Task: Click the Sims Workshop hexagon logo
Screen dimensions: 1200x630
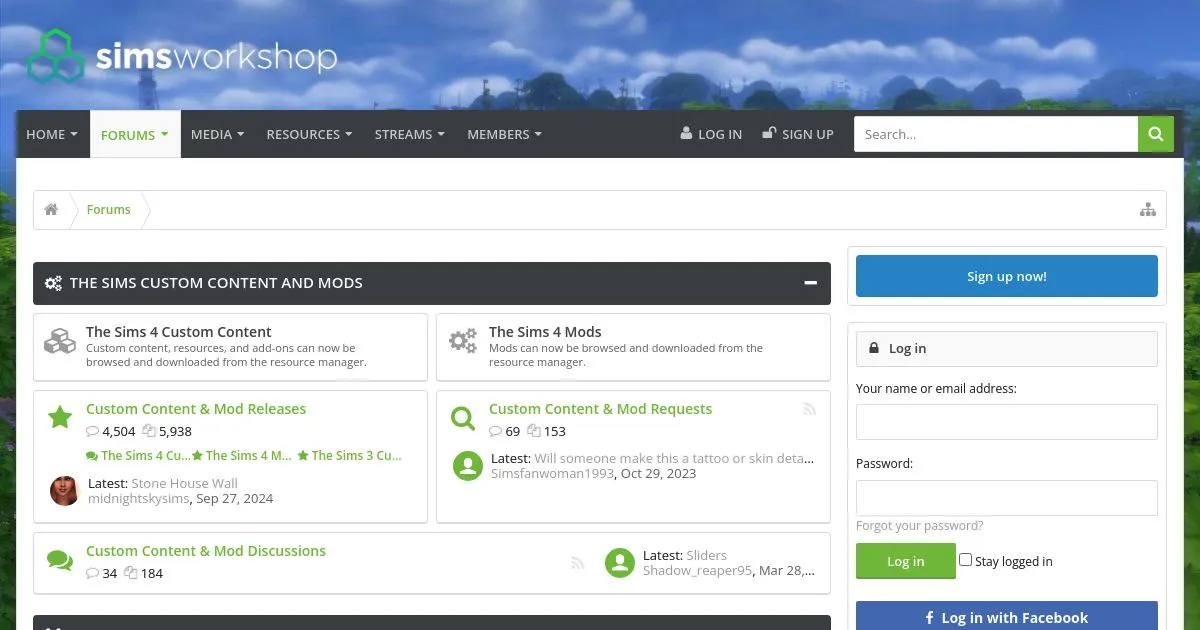Action: pyautogui.click(x=56, y=56)
